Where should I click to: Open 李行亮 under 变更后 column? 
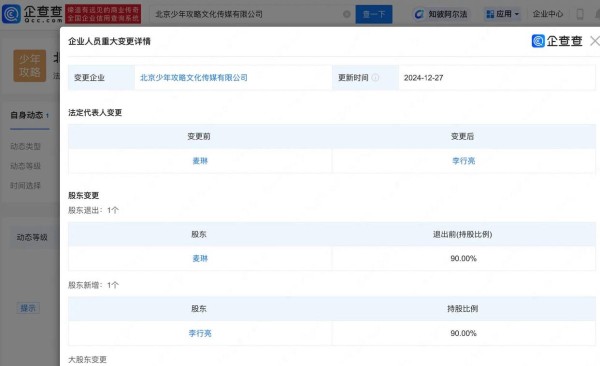pyautogui.click(x=463, y=161)
